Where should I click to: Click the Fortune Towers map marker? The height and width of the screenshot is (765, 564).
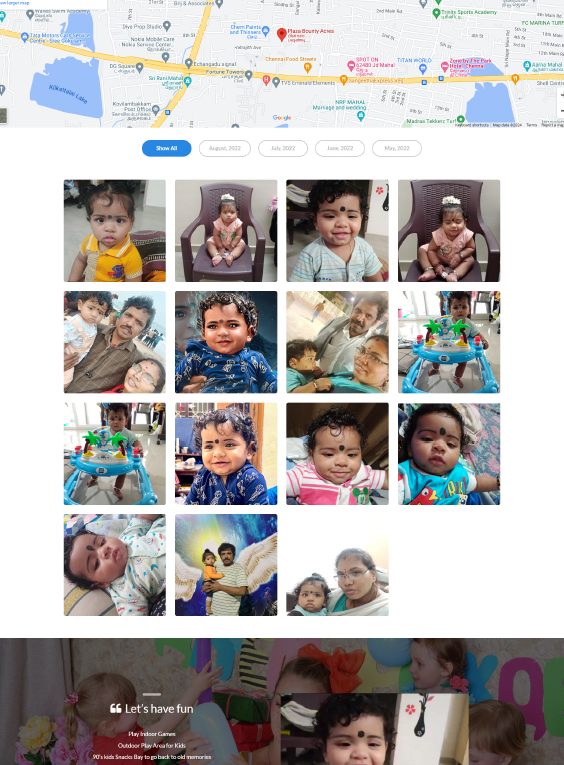pos(249,75)
